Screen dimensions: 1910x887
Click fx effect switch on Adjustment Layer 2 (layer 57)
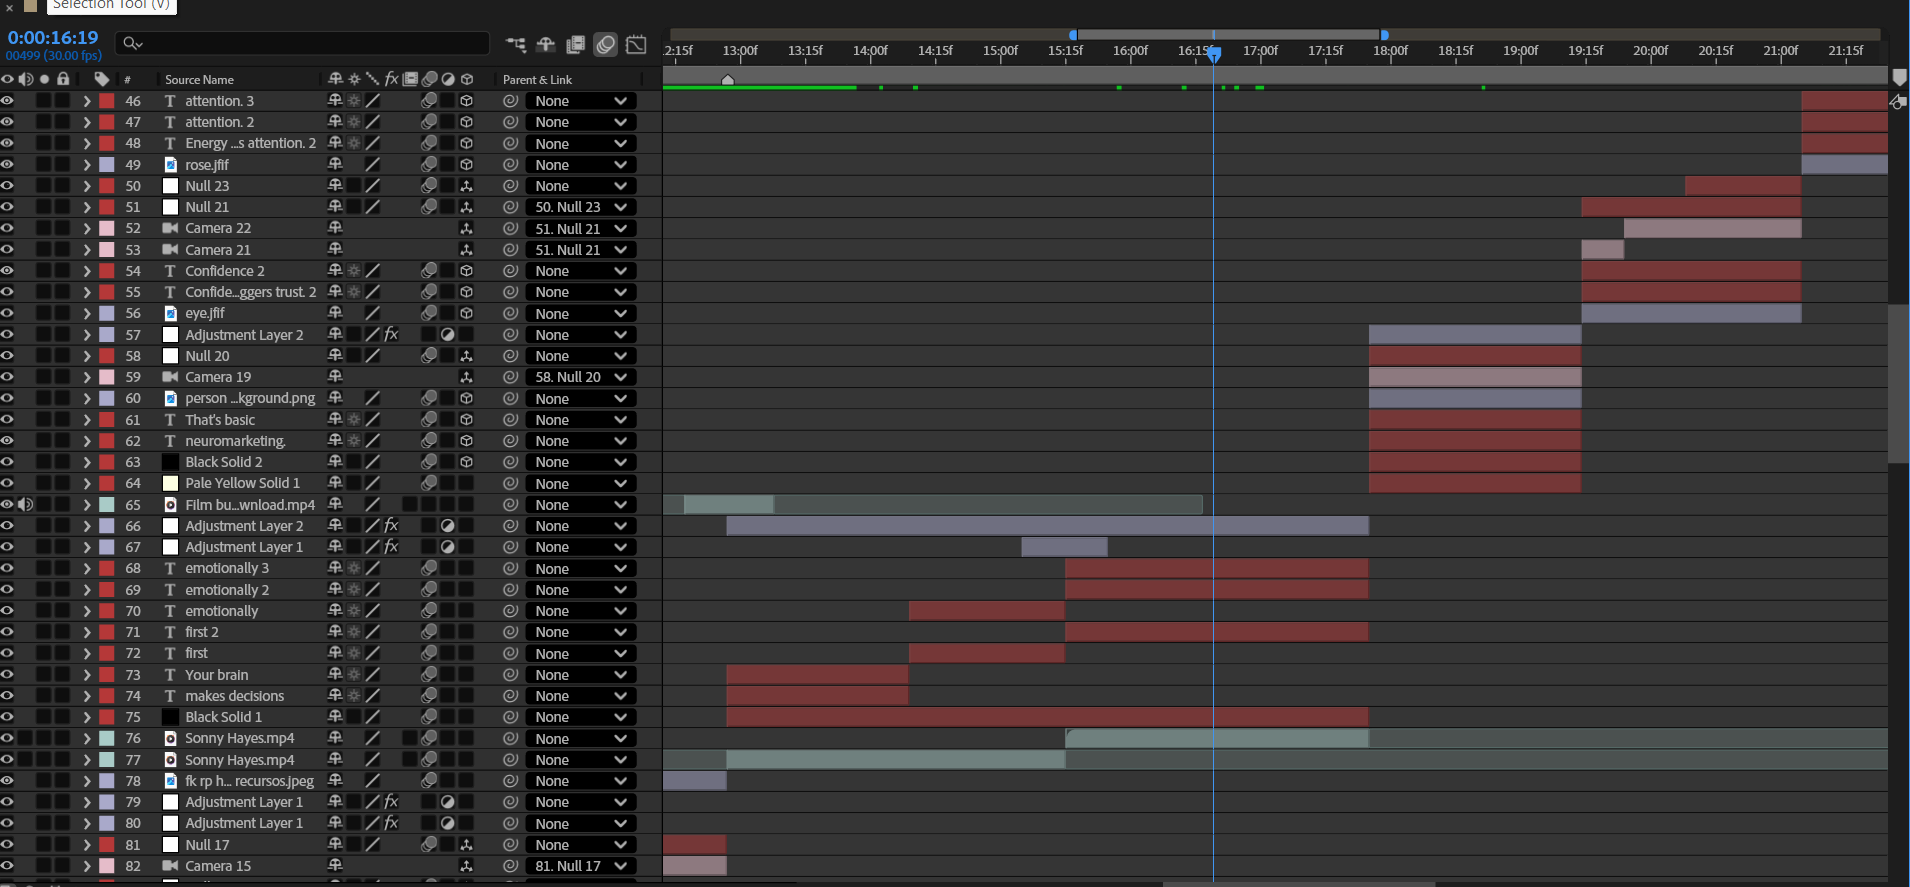pyautogui.click(x=391, y=335)
